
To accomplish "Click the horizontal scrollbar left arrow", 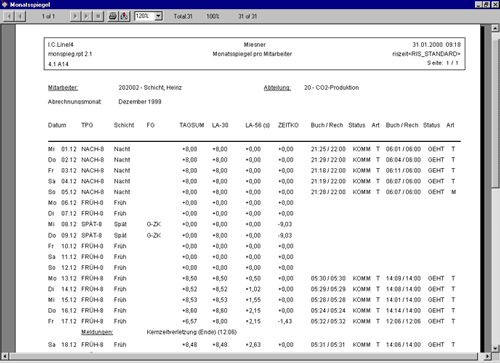I will click(x=5, y=356).
